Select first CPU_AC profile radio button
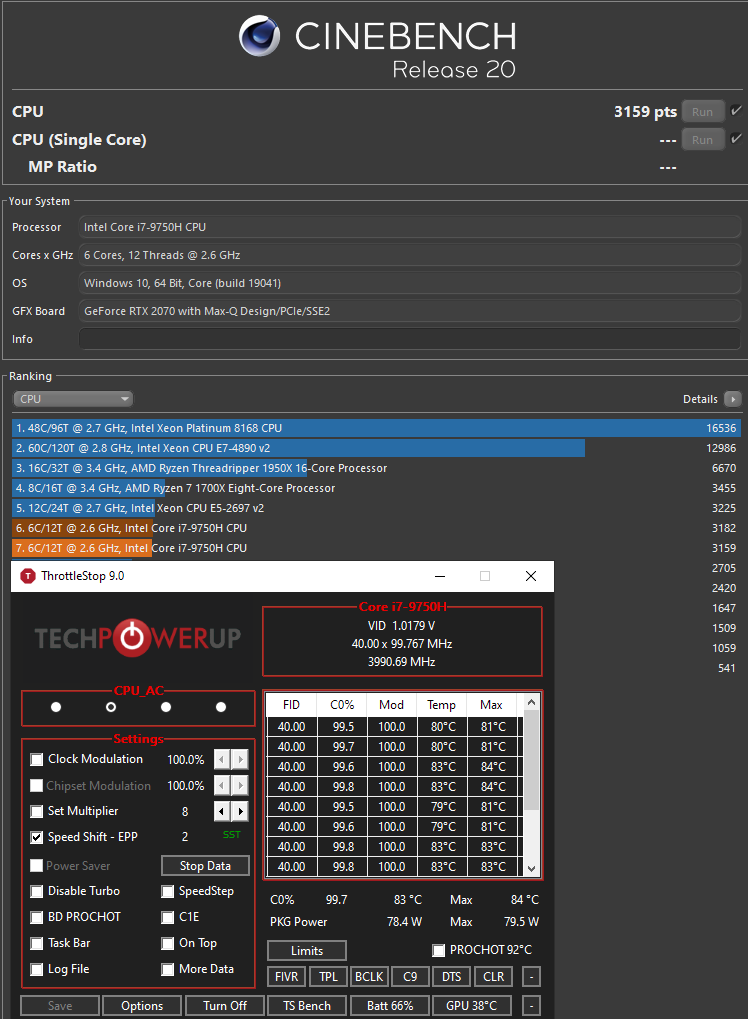This screenshot has width=748, height=1019. [56, 706]
